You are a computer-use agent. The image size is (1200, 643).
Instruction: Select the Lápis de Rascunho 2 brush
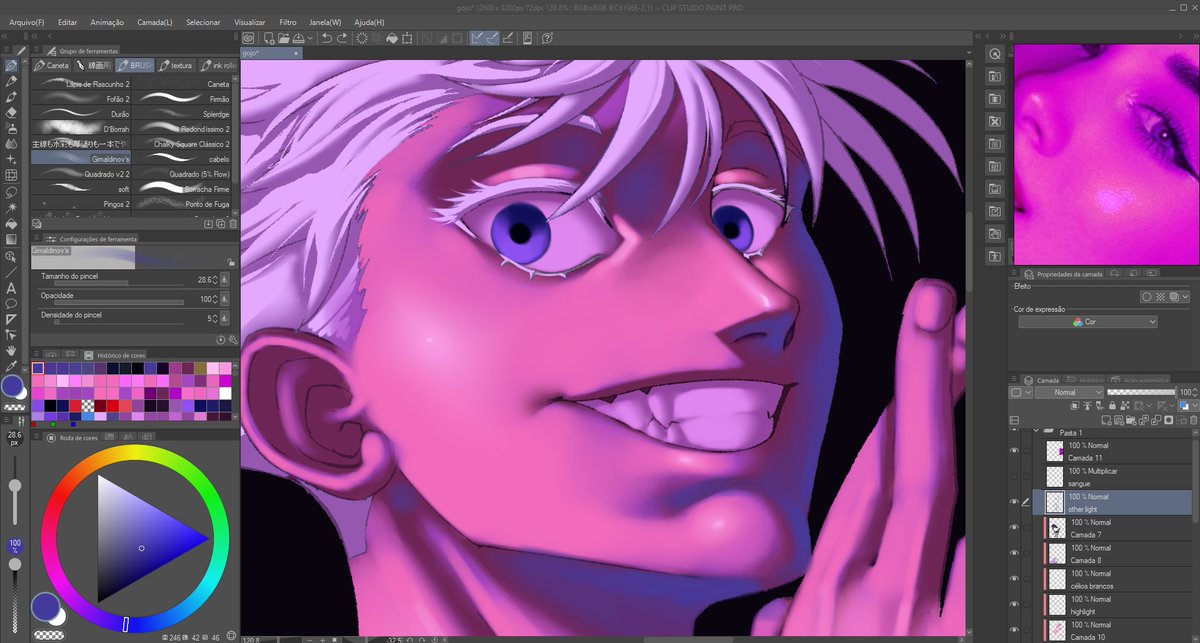pos(83,84)
